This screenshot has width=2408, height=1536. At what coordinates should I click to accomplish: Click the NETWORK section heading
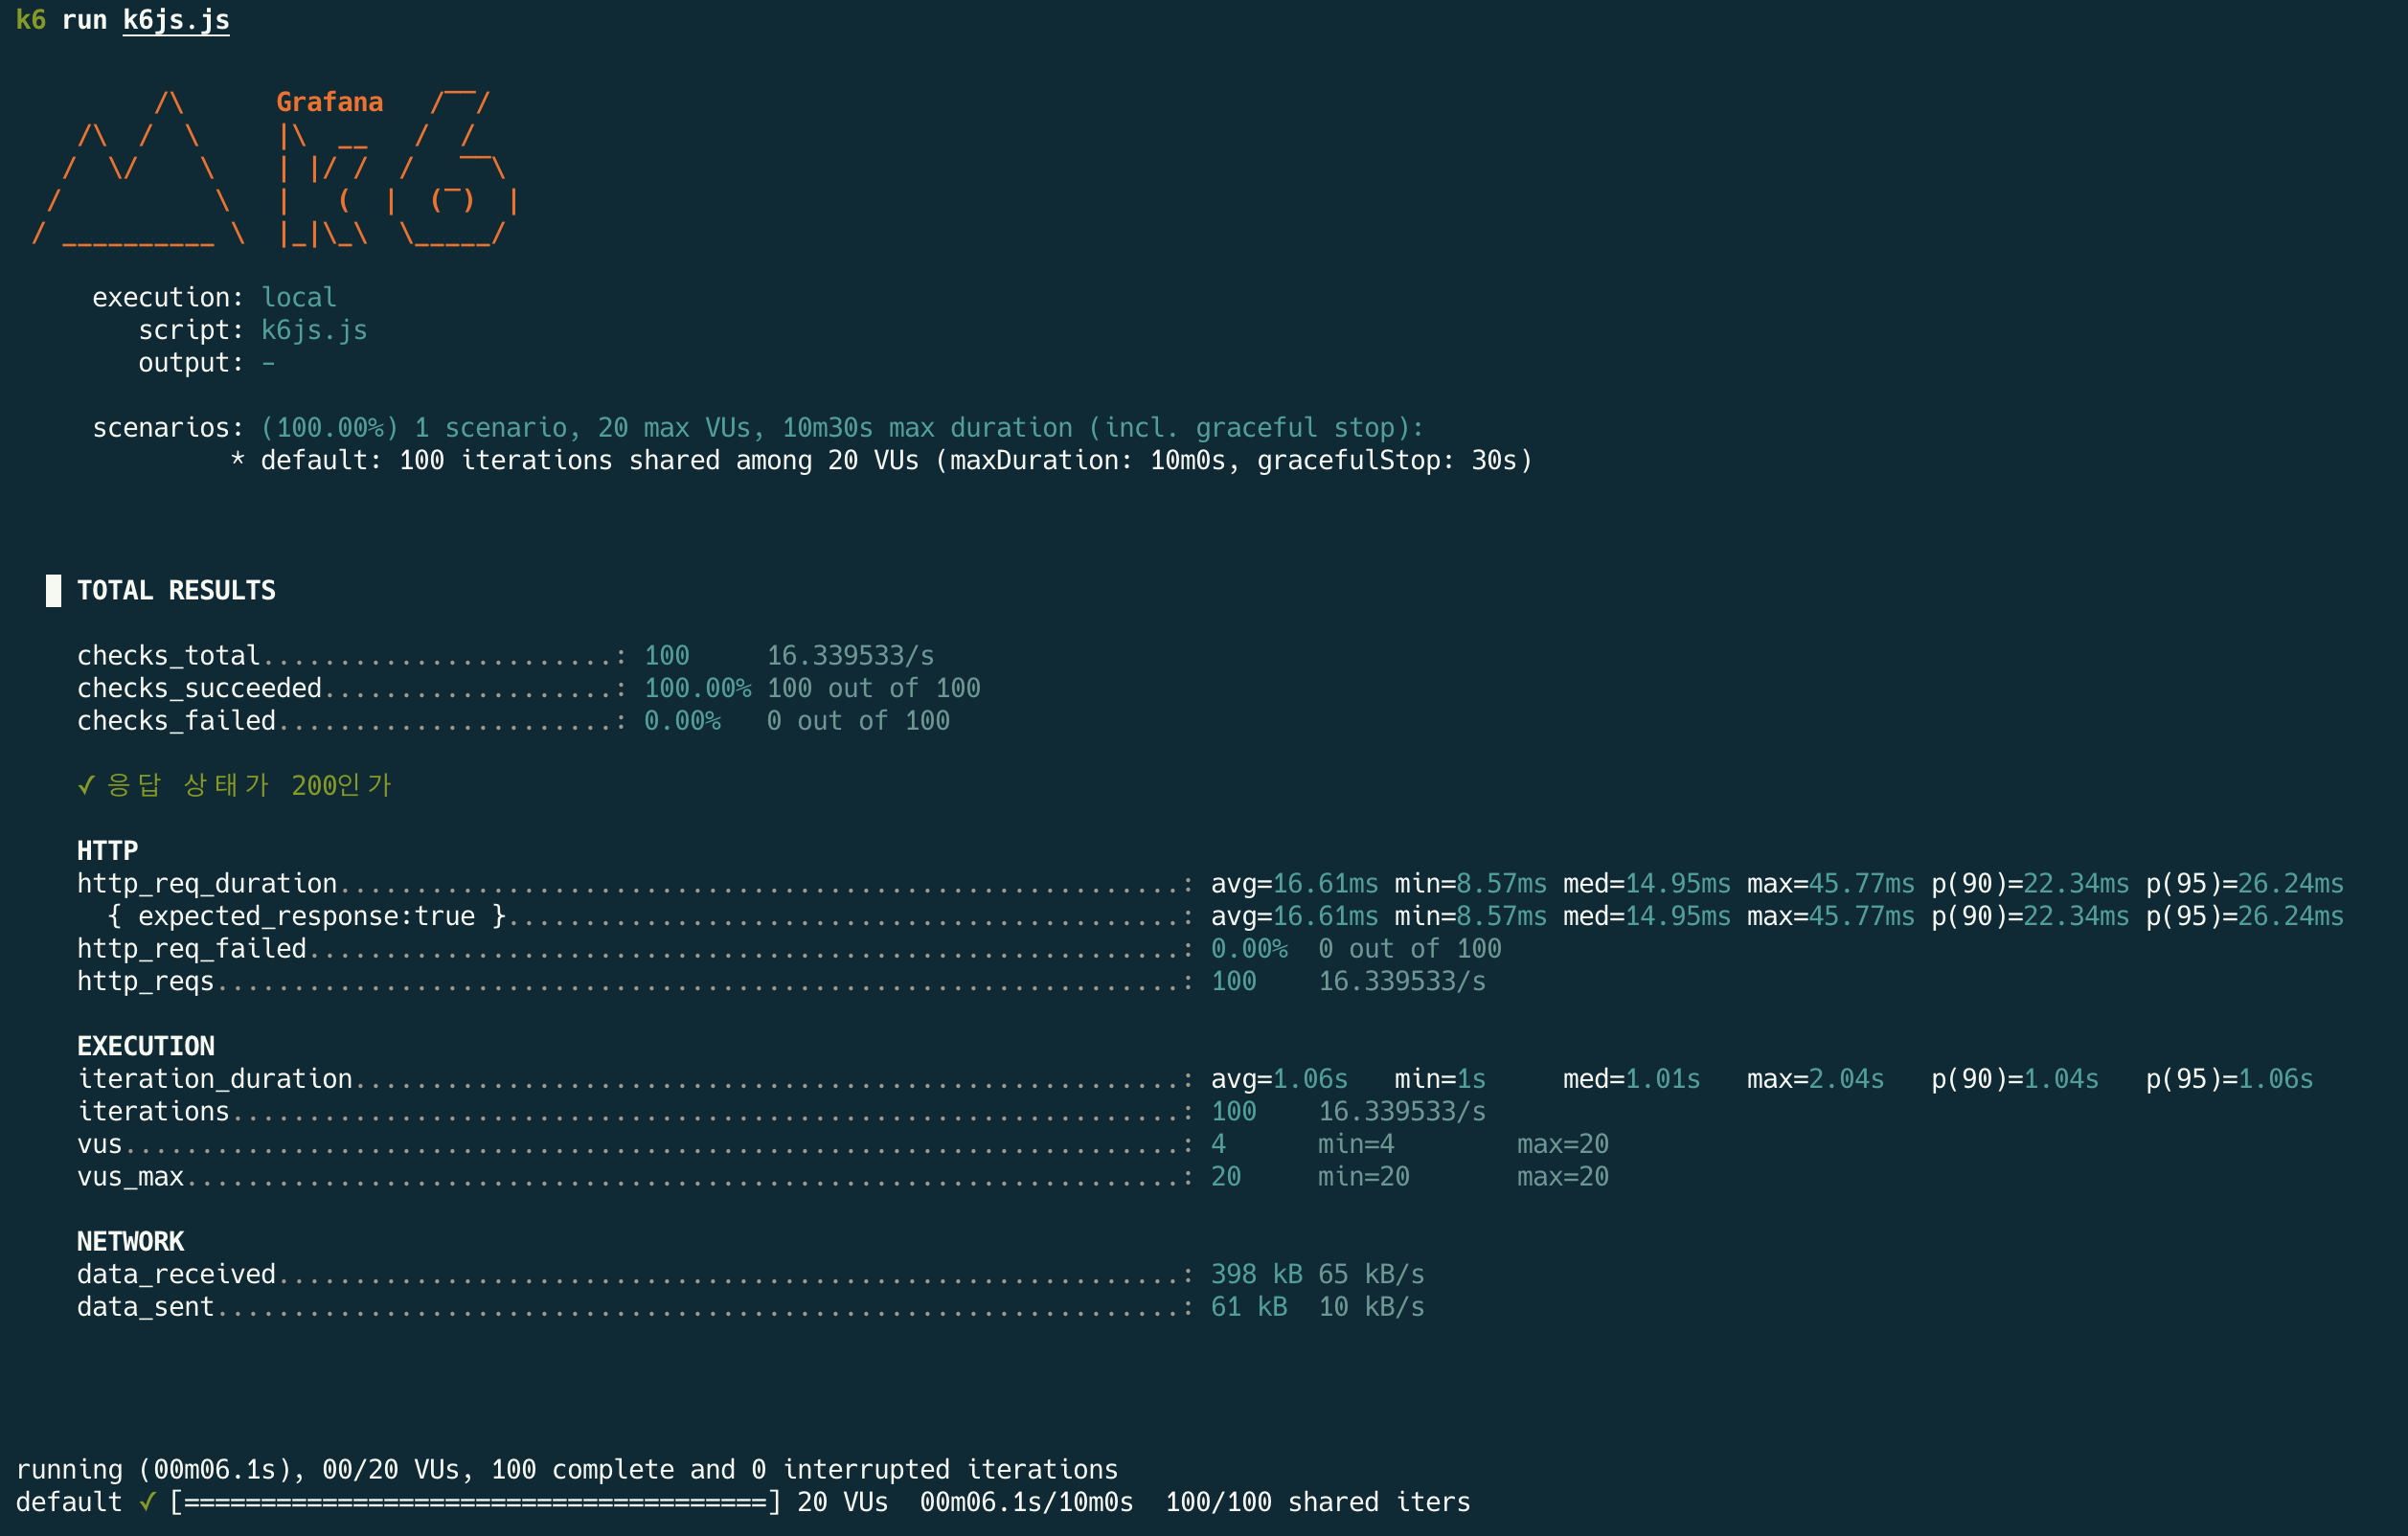coord(130,1242)
